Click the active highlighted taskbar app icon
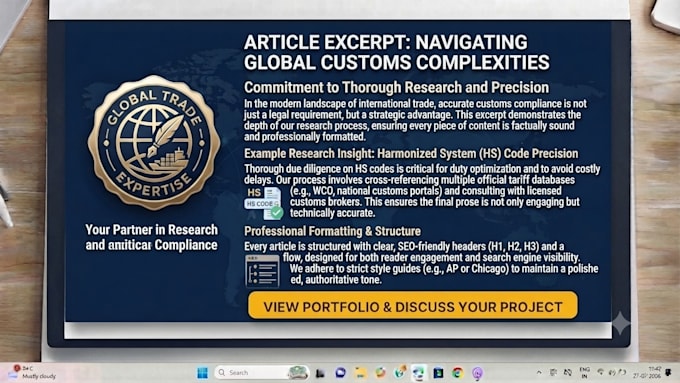 click(418, 373)
